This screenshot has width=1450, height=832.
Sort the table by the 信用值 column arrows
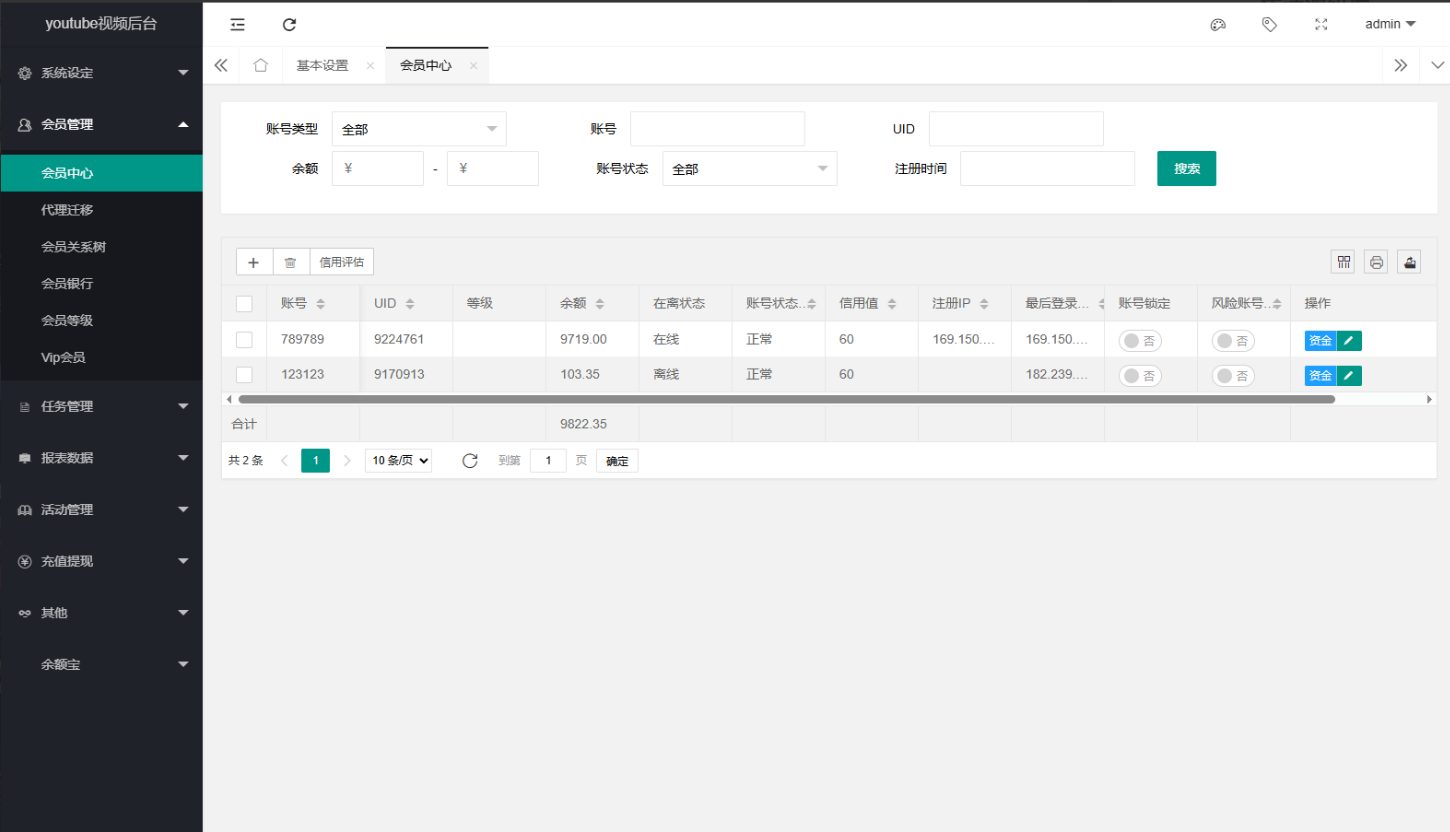(x=892, y=304)
